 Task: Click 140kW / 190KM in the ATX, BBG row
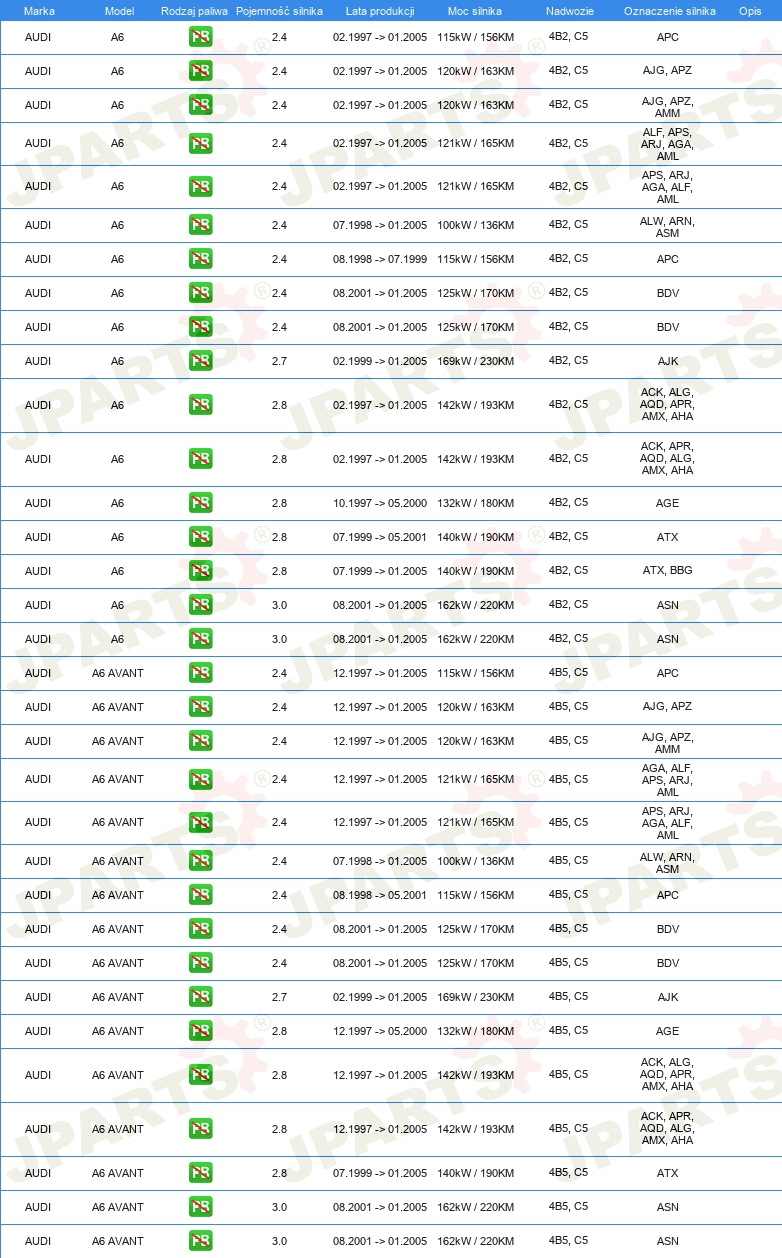pos(475,571)
